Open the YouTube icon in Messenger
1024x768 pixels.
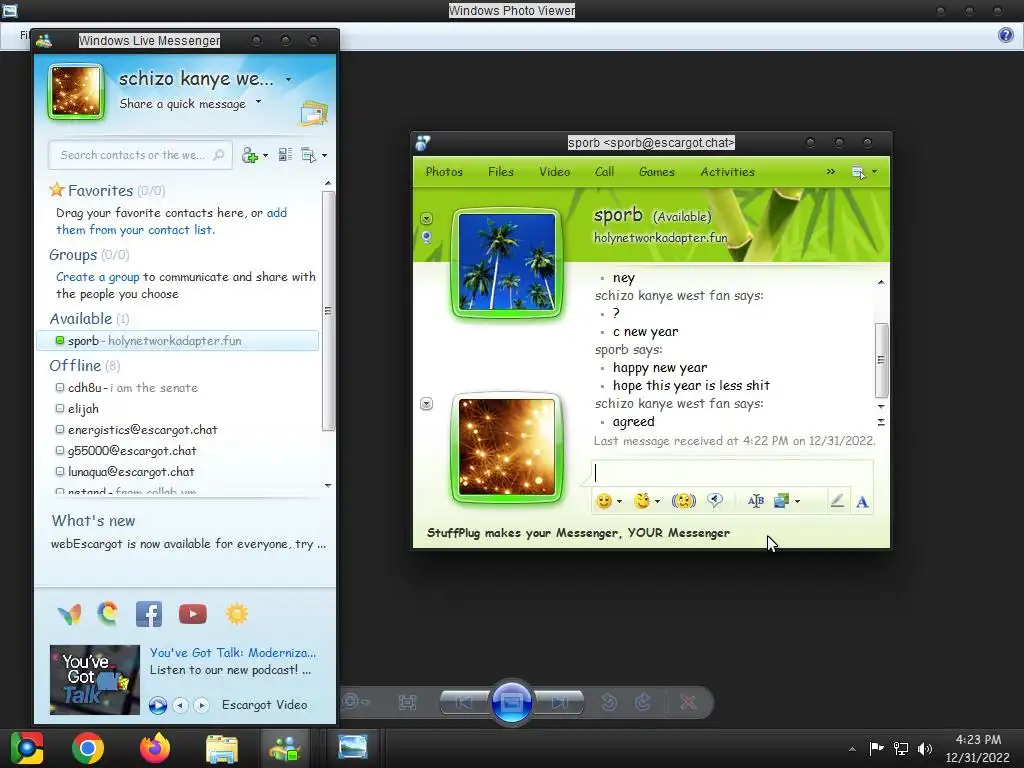[193, 615]
